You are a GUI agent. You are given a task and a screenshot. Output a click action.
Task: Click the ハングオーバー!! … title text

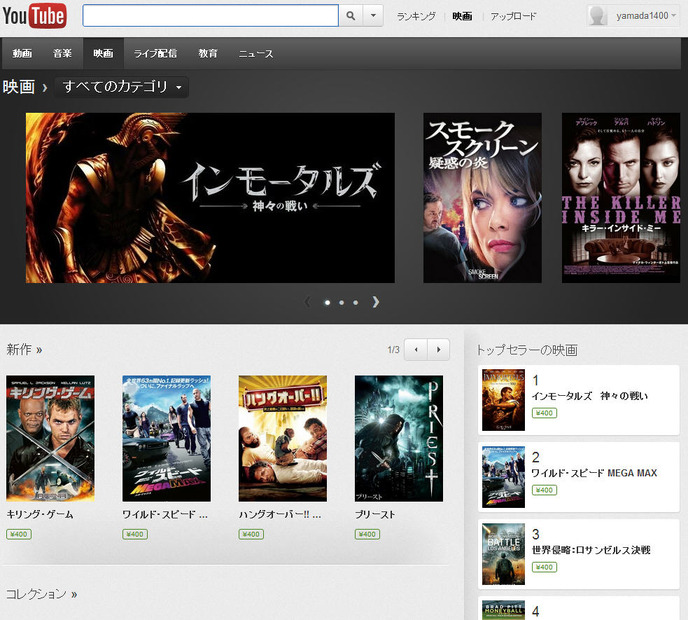pyautogui.click(x=280, y=514)
